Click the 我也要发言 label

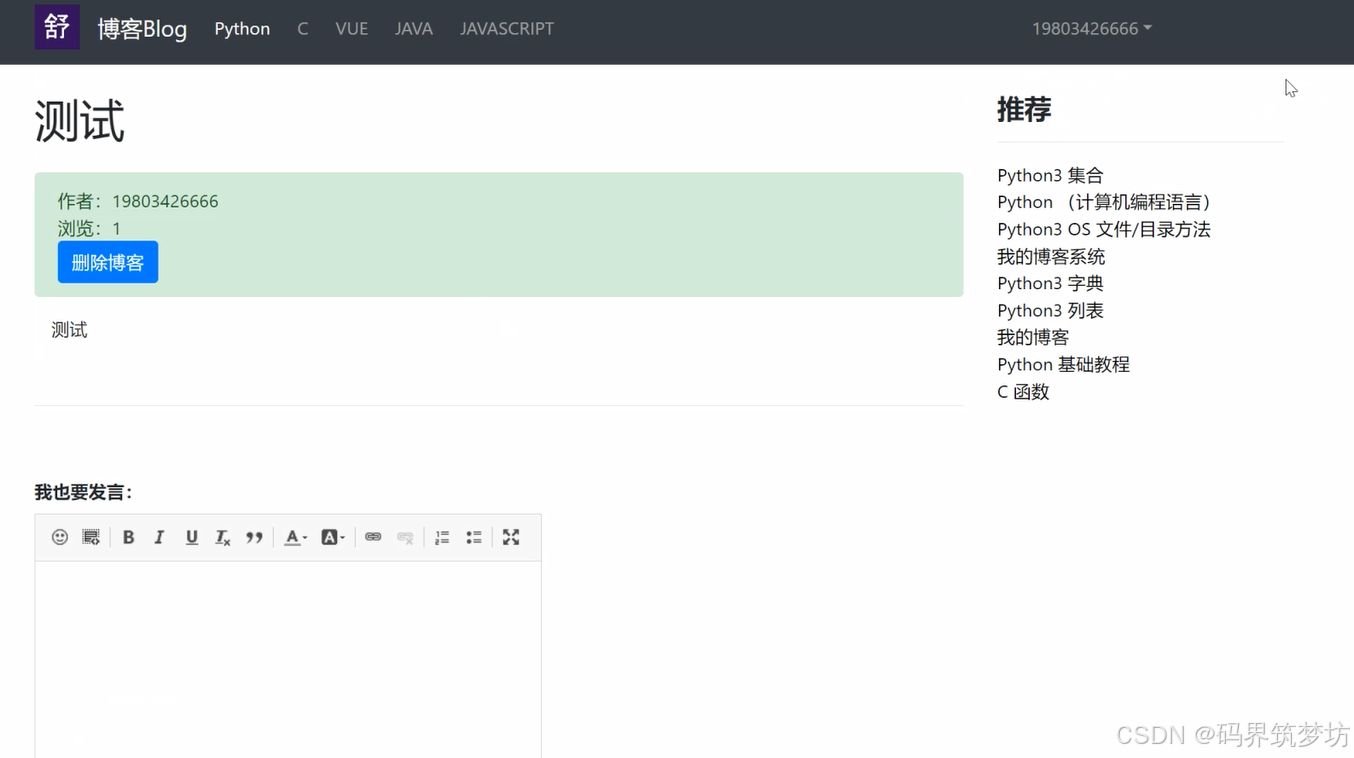pos(85,492)
